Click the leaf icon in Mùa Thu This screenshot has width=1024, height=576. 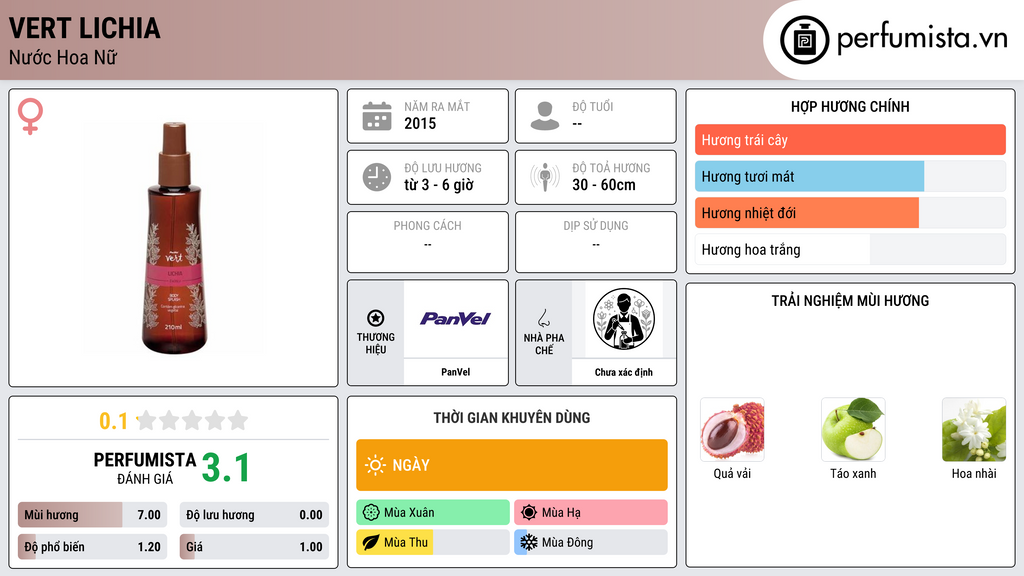click(371, 542)
